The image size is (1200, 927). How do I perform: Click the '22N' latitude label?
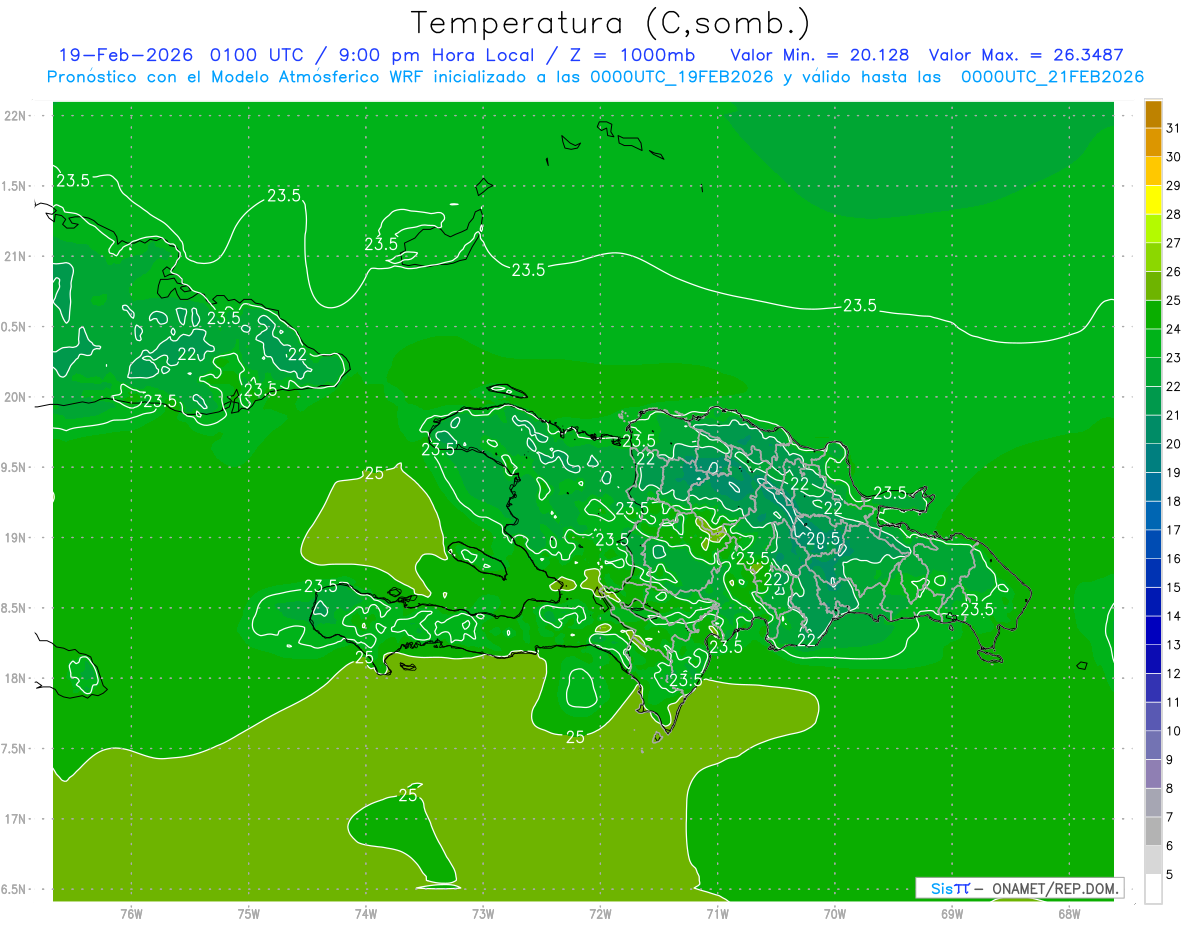click(14, 116)
